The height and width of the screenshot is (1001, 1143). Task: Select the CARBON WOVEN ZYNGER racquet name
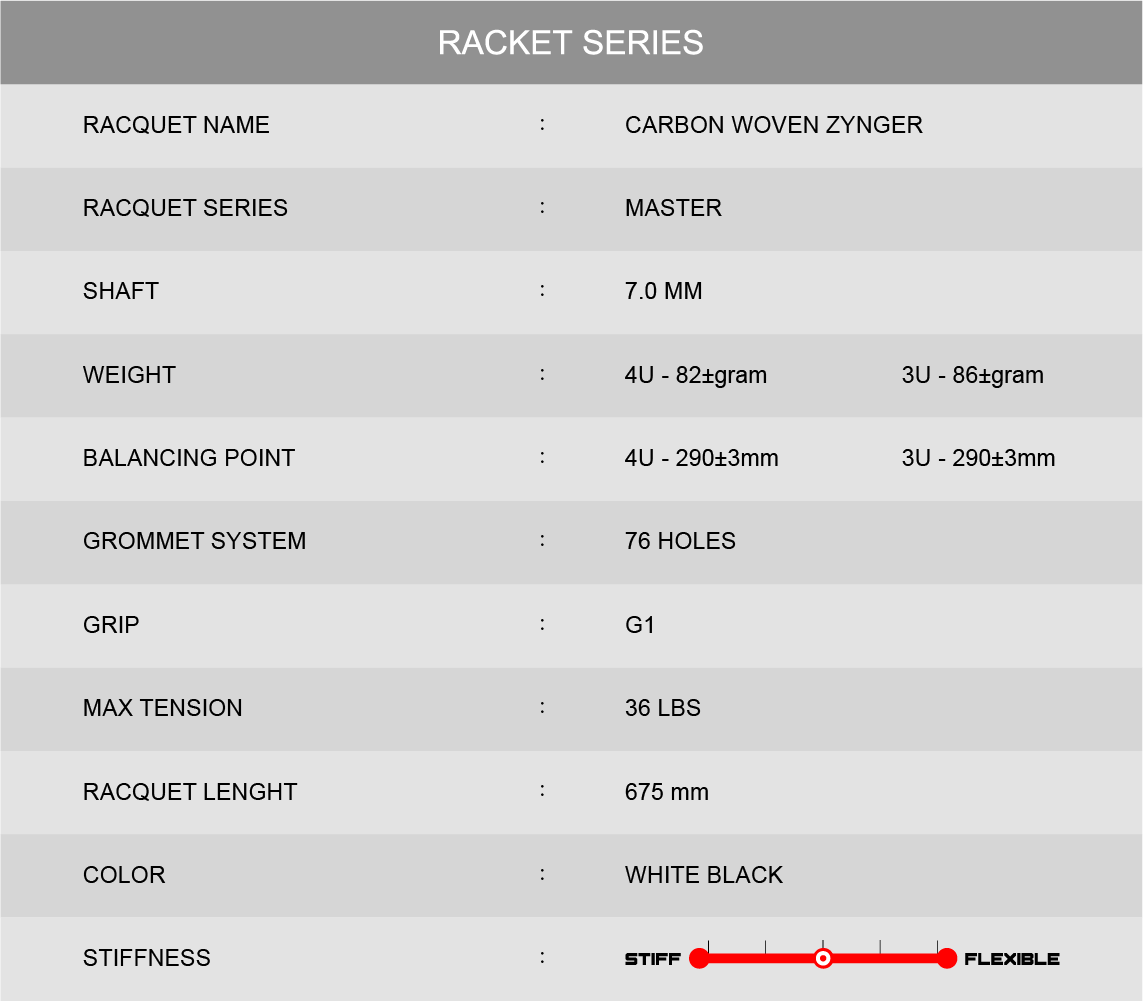point(773,125)
